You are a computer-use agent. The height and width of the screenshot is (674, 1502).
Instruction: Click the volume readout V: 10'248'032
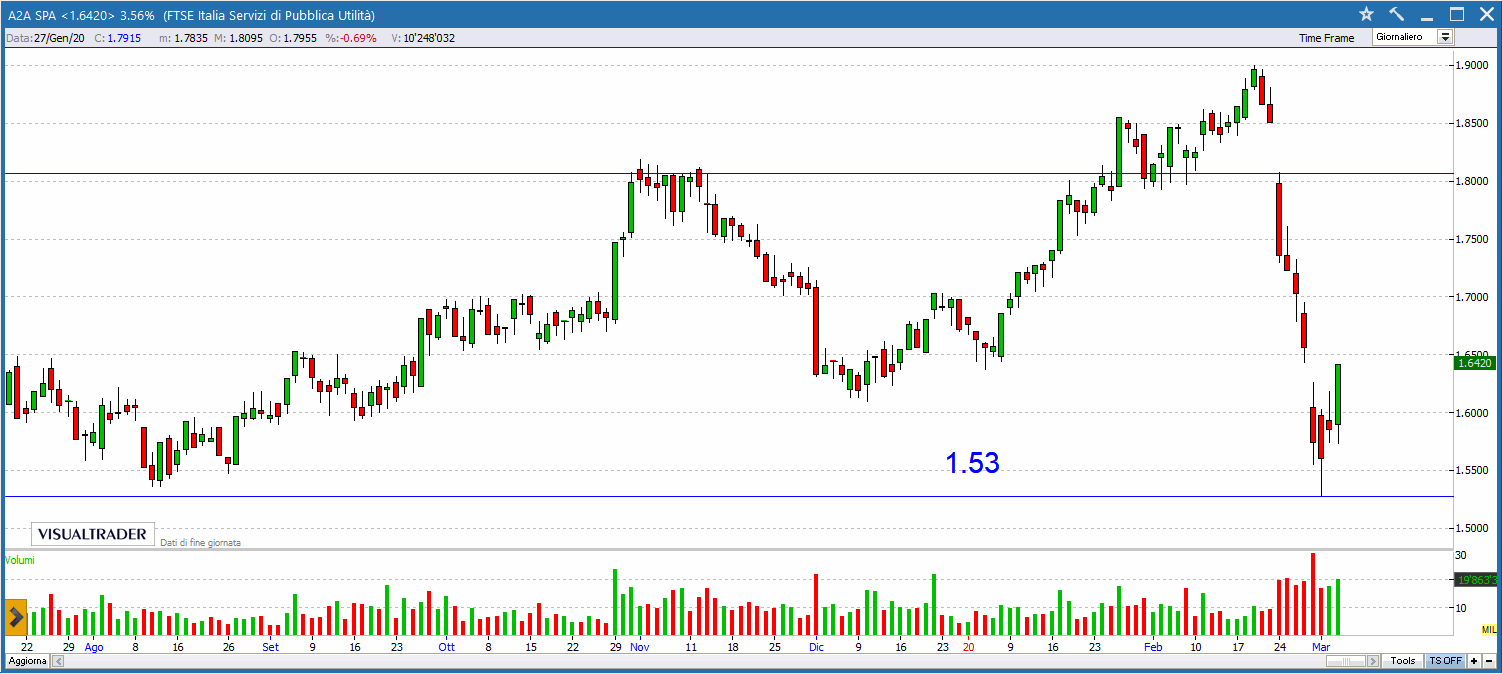point(424,38)
